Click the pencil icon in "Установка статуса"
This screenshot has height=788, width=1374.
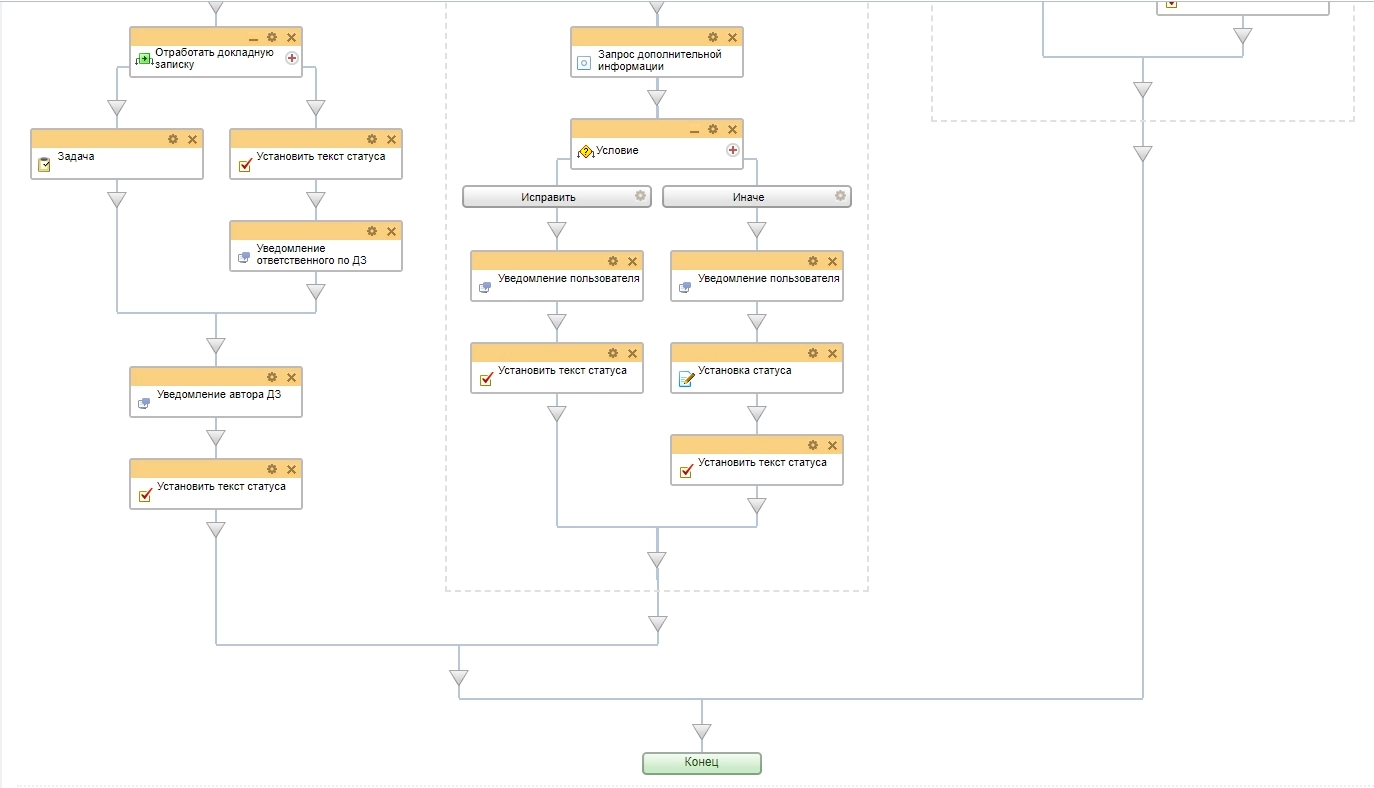(686, 379)
